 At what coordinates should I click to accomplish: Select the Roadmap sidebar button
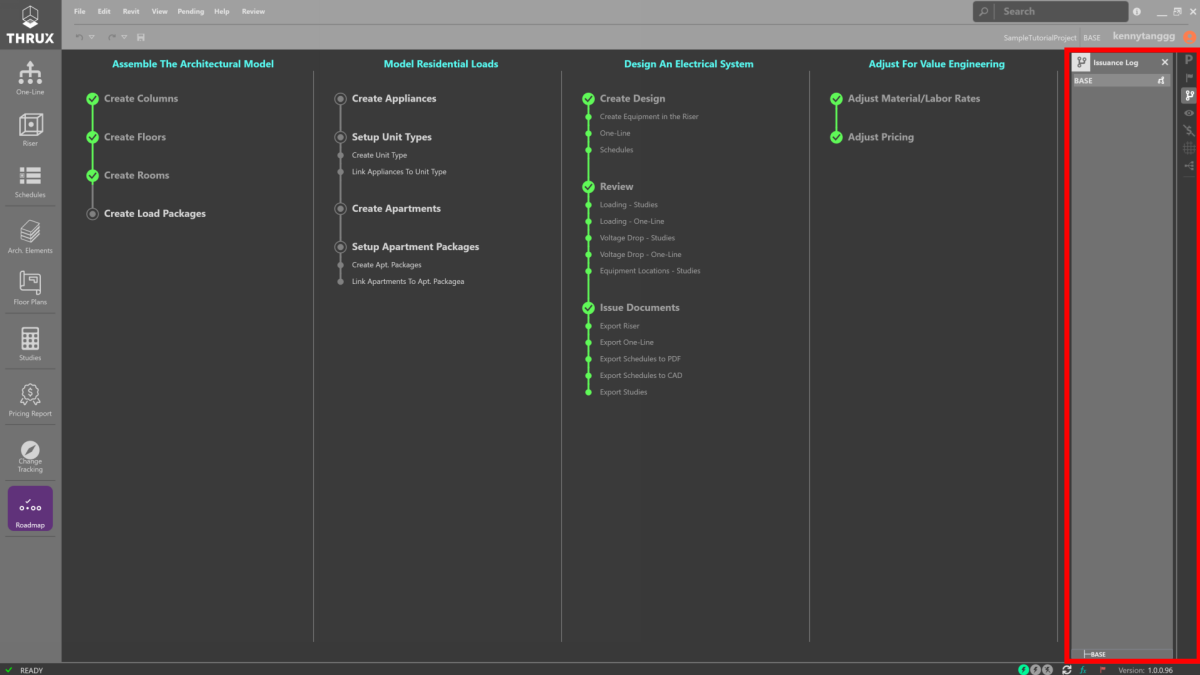point(30,509)
